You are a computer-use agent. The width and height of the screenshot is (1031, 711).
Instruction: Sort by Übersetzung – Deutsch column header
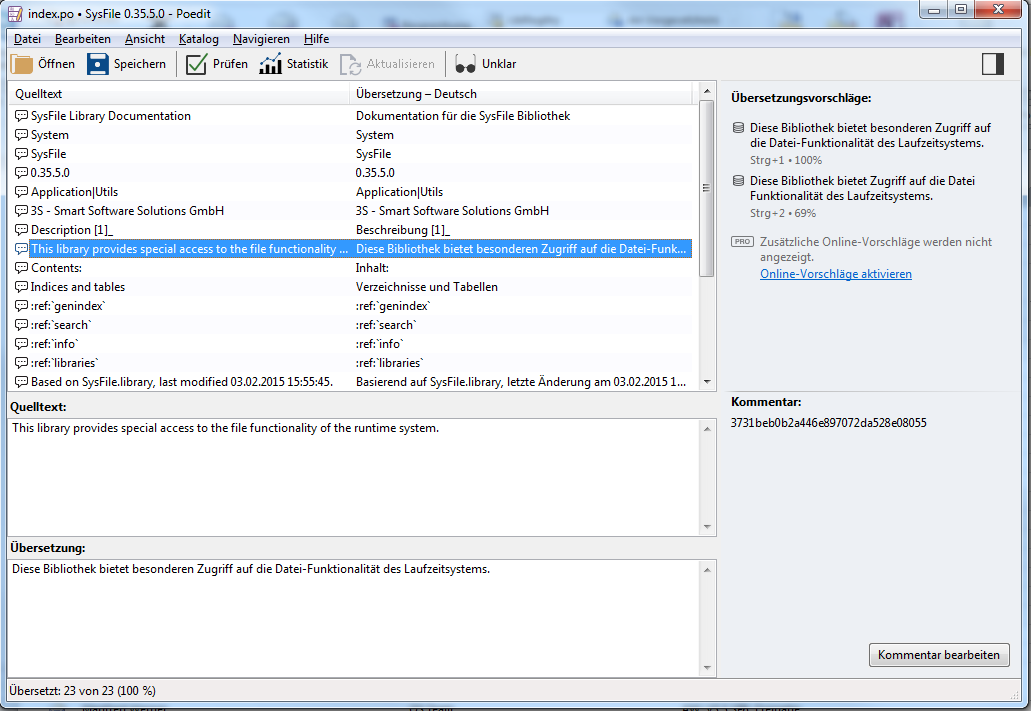coord(520,93)
